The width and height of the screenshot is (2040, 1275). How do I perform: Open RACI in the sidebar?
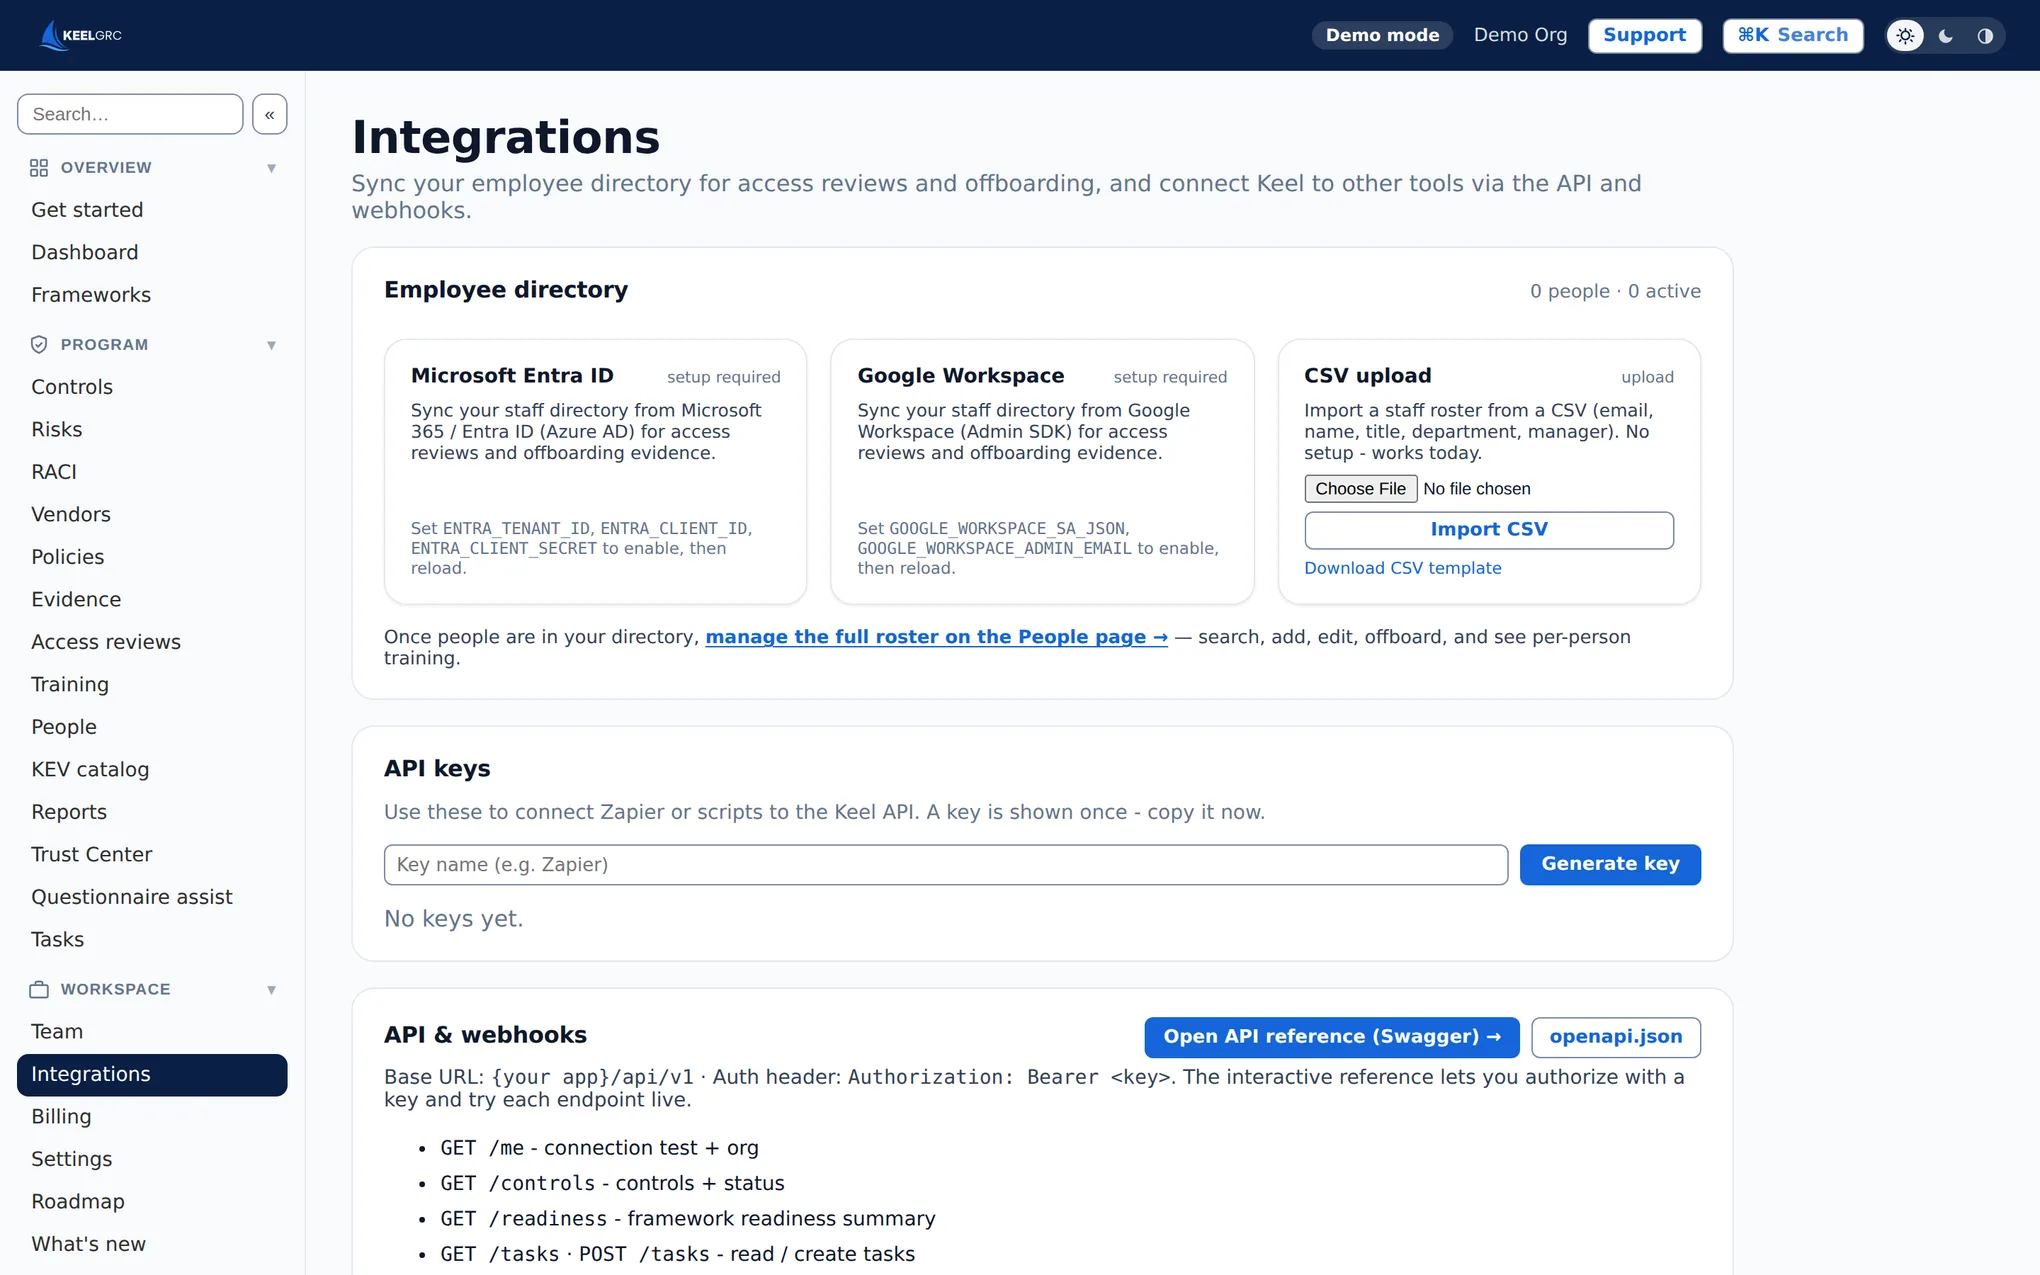(152, 472)
